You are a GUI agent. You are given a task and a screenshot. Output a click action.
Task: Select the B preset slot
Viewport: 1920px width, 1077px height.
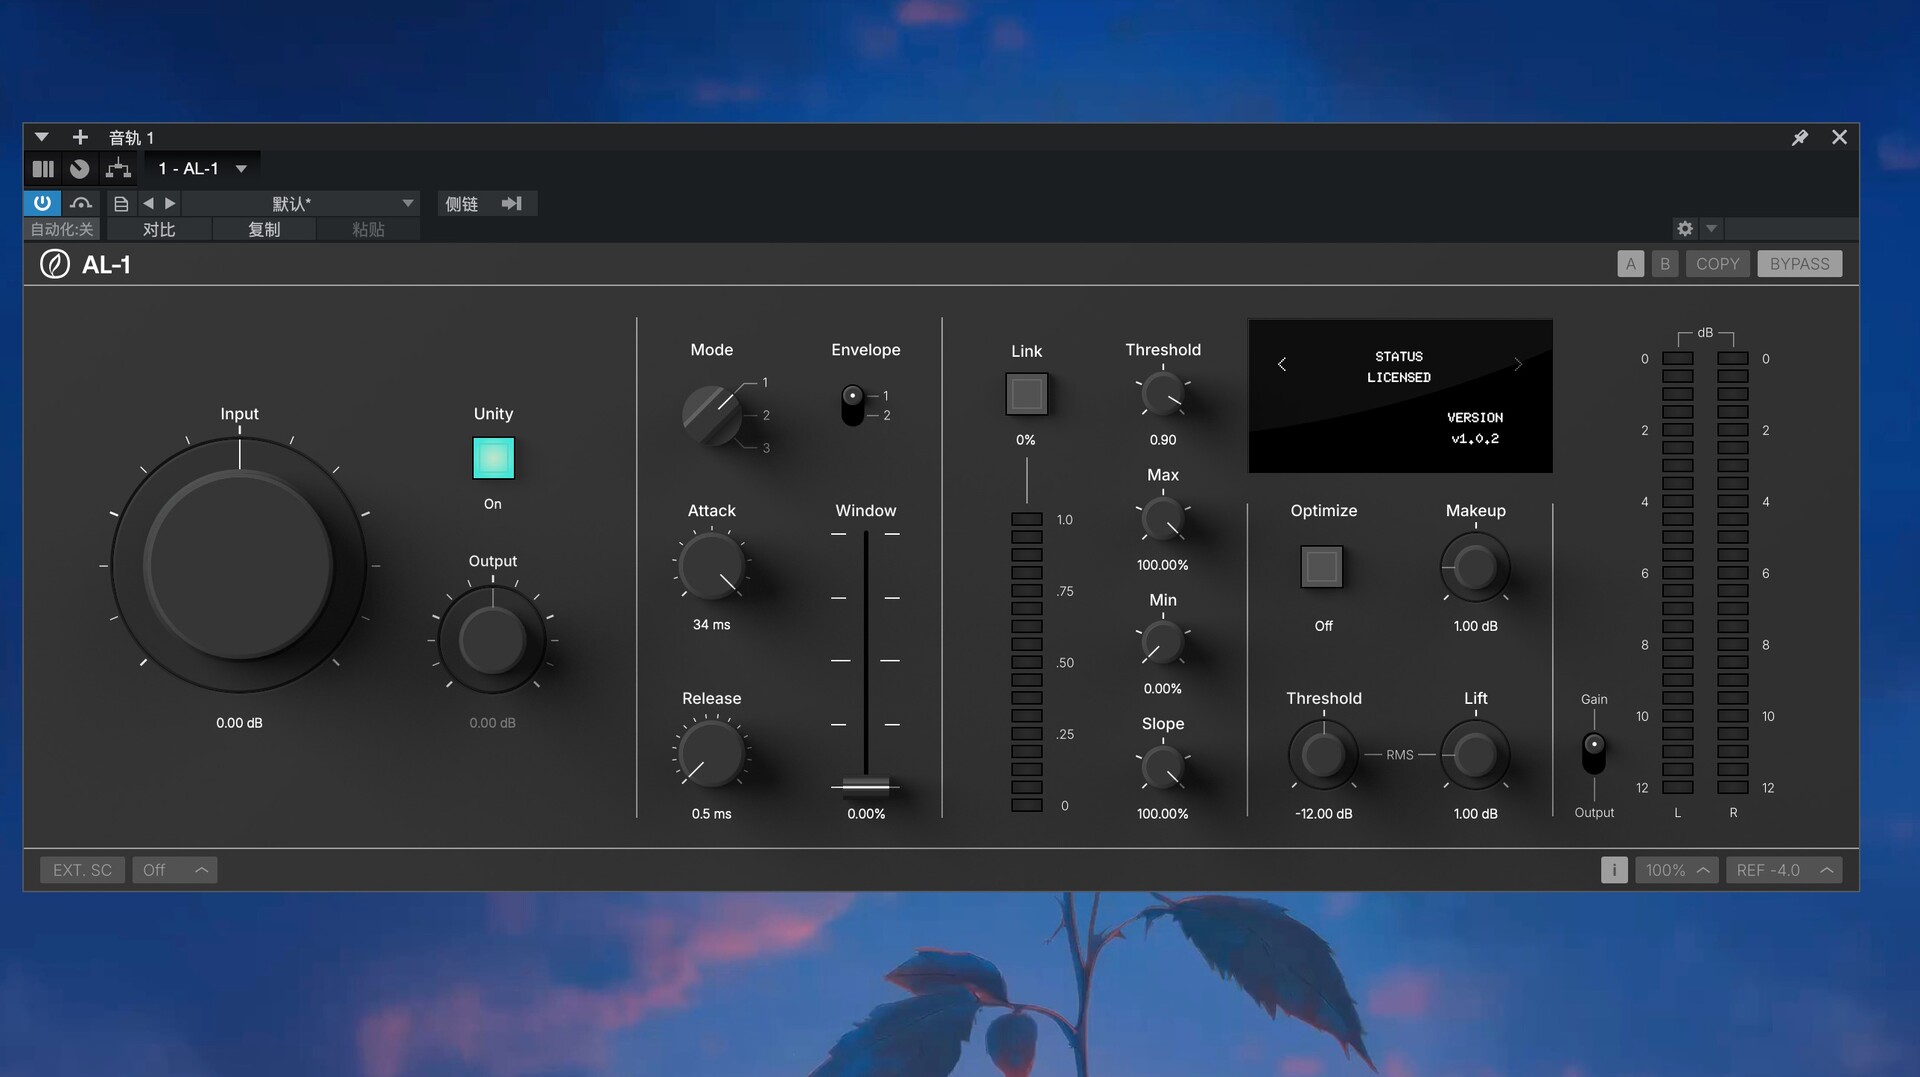(1664, 264)
